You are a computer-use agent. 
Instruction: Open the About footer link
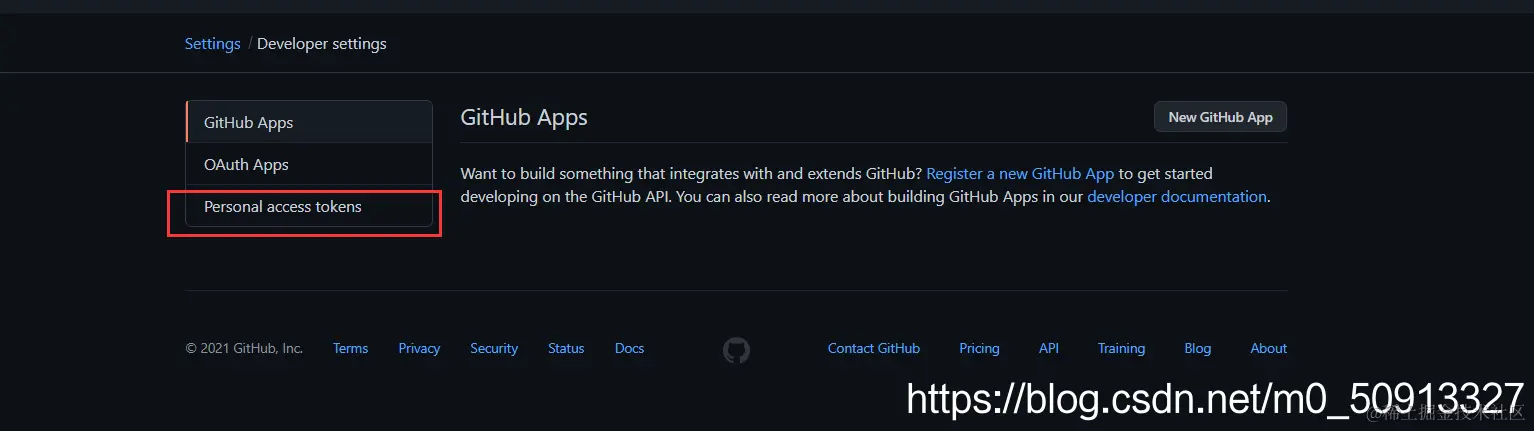[x=1269, y=348]
